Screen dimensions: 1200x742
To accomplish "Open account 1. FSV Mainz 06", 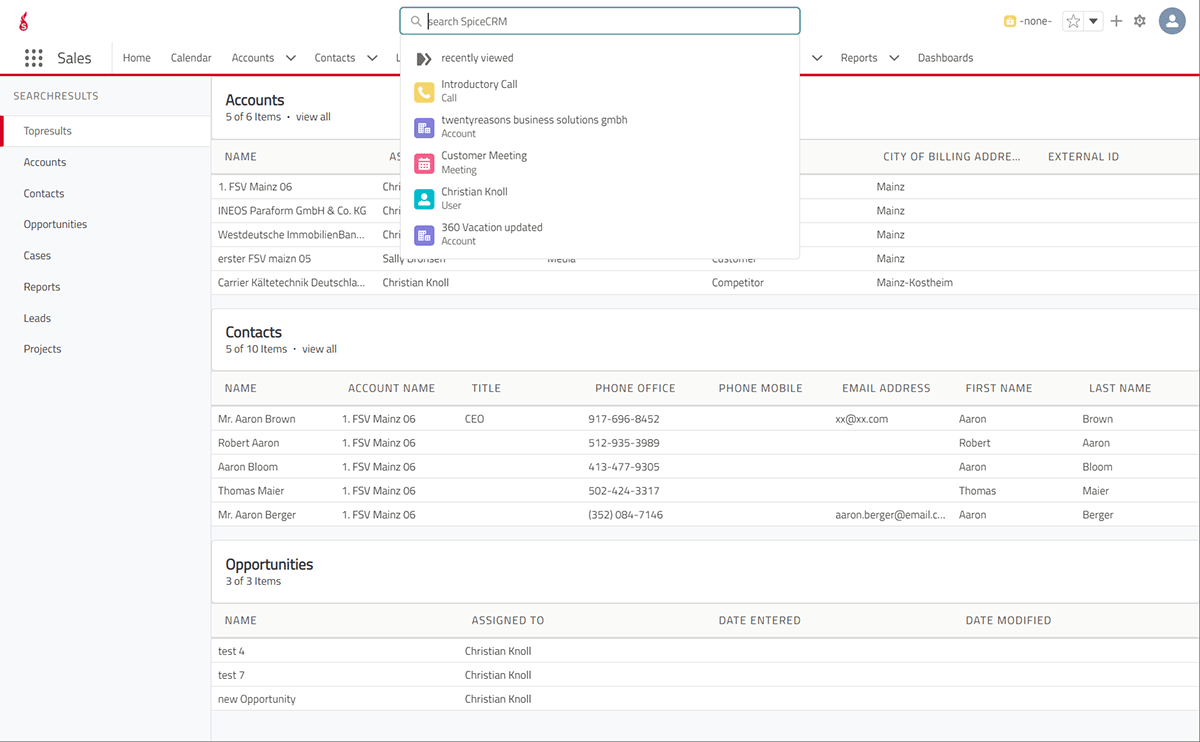I will pos(255,187).
